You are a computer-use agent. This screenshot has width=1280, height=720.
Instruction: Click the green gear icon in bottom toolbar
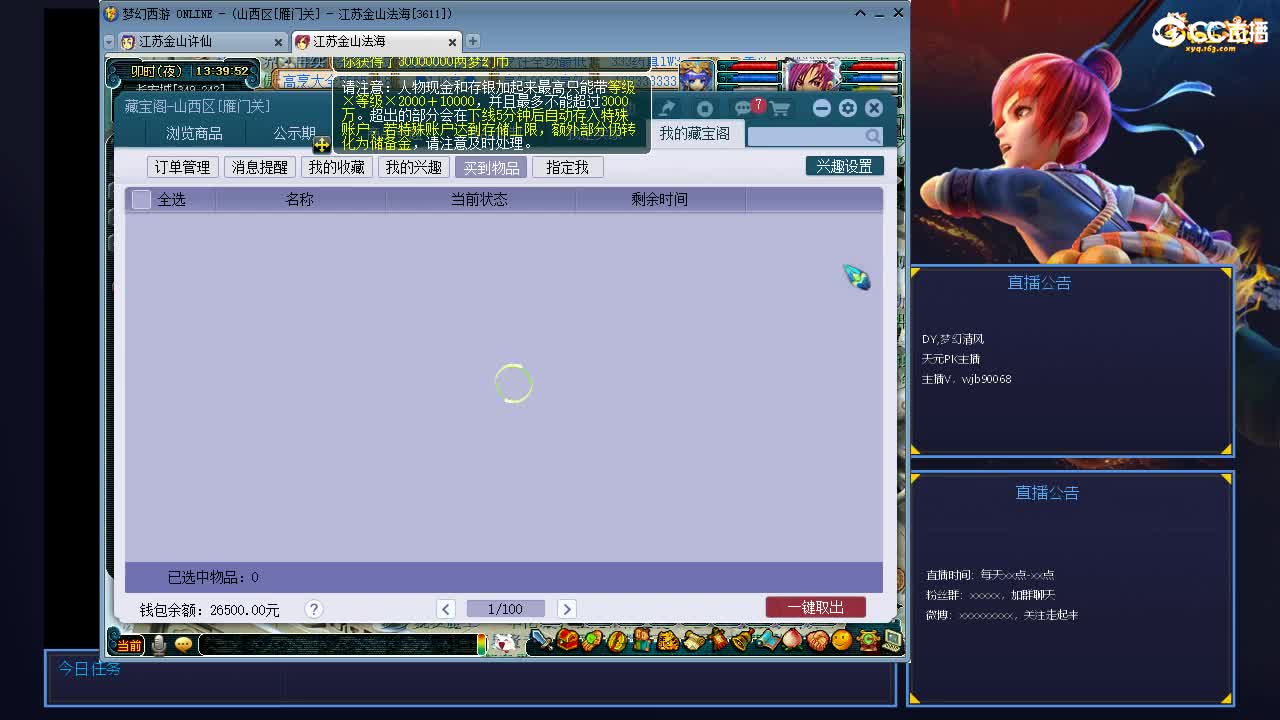pyautogui.click(x=867, y=640)
